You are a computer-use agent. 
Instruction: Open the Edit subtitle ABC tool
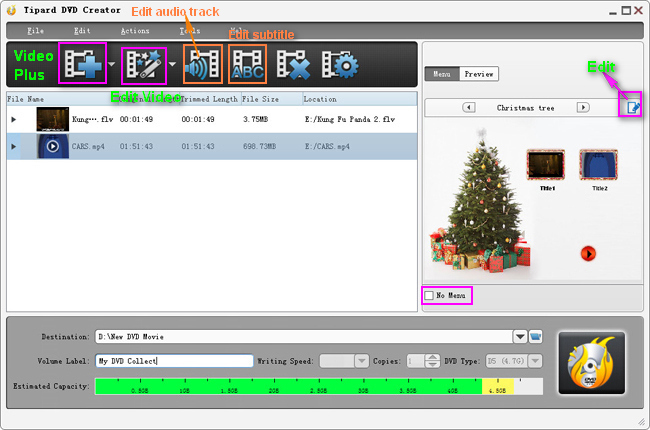247,64
